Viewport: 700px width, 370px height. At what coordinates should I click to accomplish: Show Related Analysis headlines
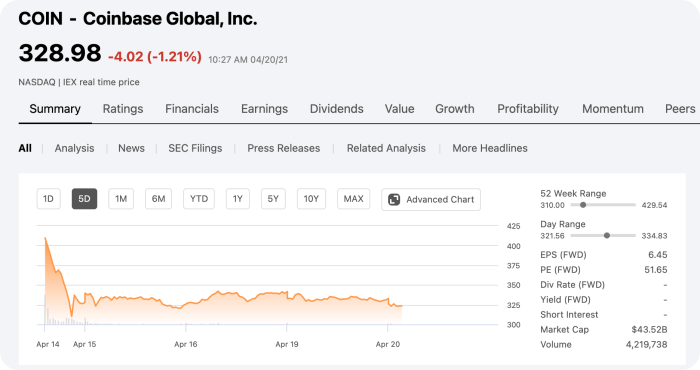click(386, 148)
